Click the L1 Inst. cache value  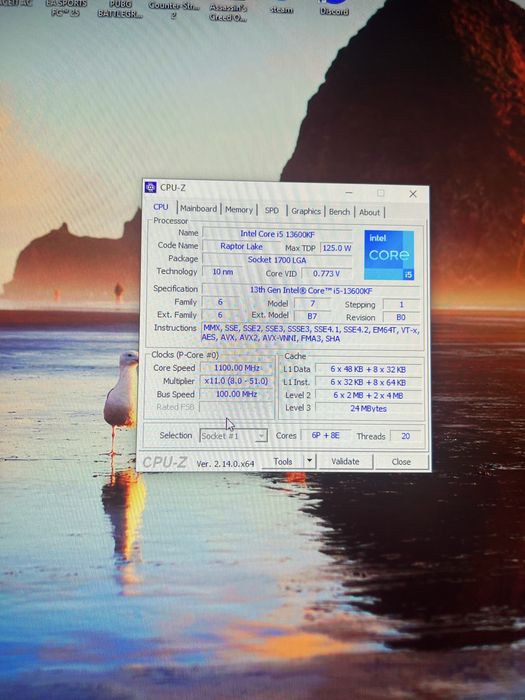[x=368, y=383]
